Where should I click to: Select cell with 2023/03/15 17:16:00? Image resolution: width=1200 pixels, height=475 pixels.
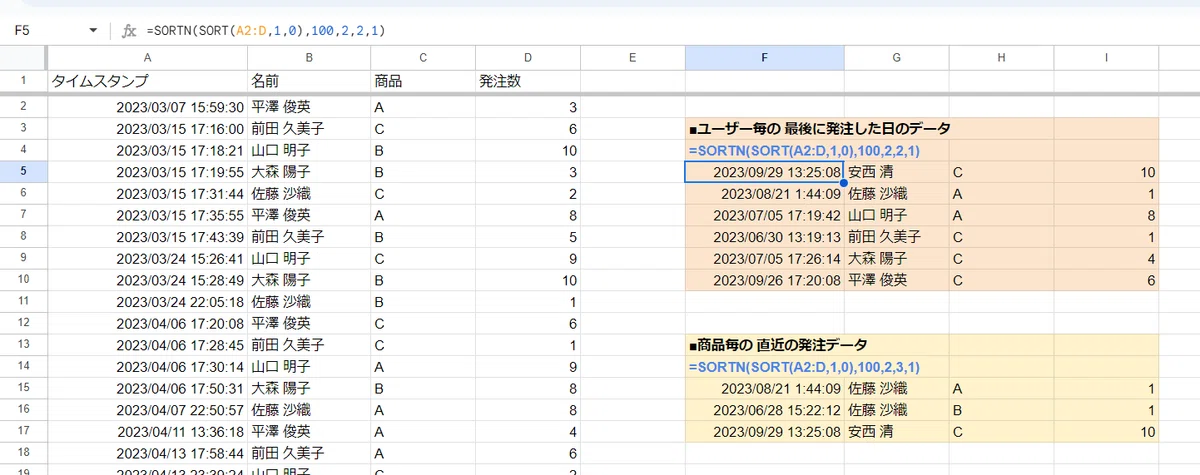pyautogui.click(x=147, y=129)
